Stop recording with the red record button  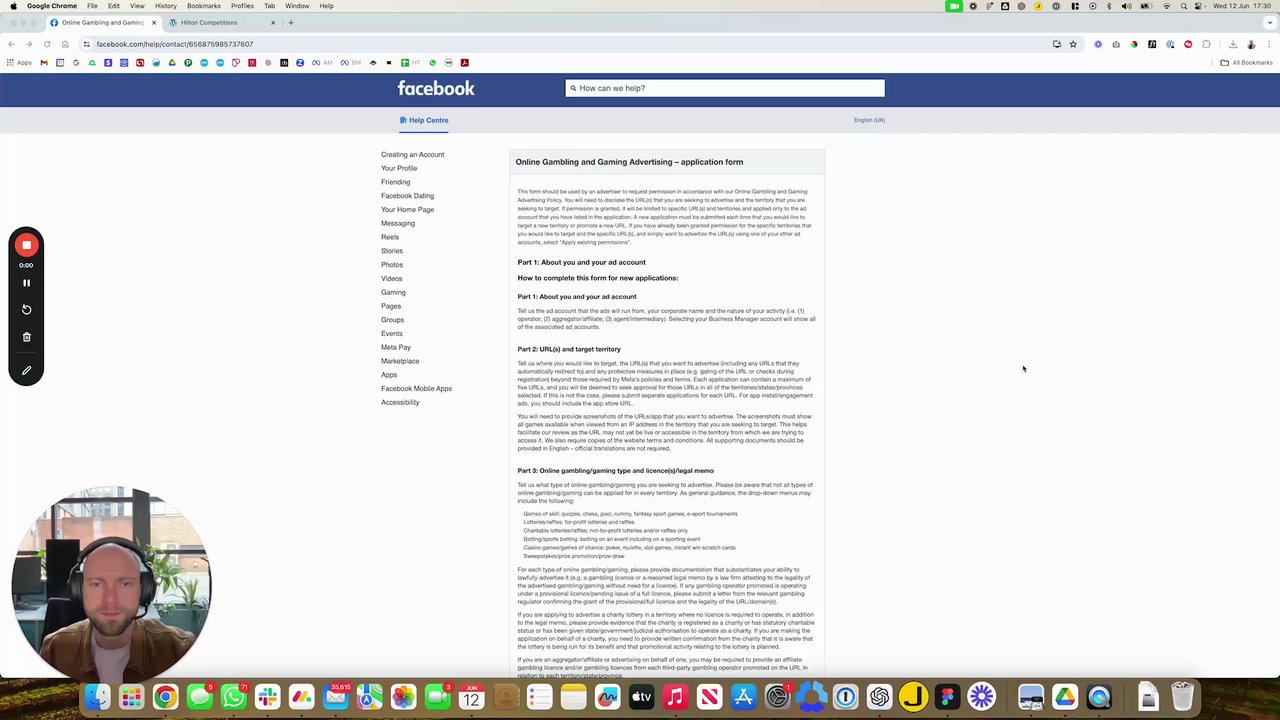tap(27, 245)
